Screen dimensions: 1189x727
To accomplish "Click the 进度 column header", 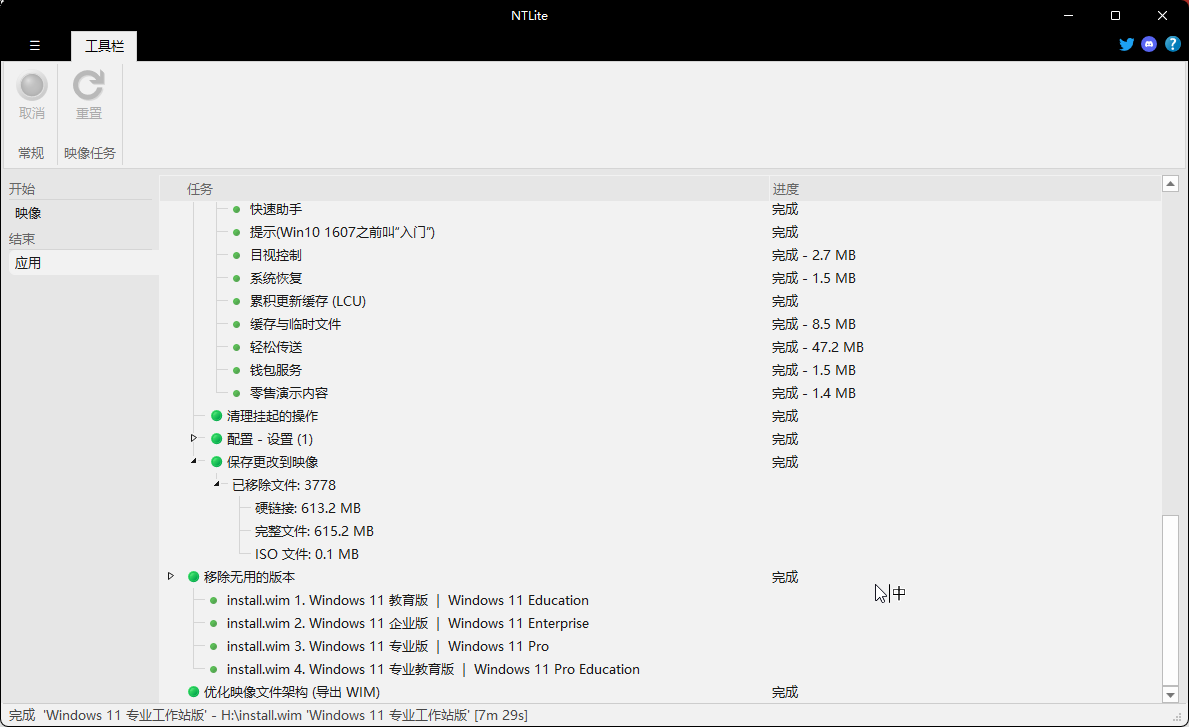I will [965, 189].
